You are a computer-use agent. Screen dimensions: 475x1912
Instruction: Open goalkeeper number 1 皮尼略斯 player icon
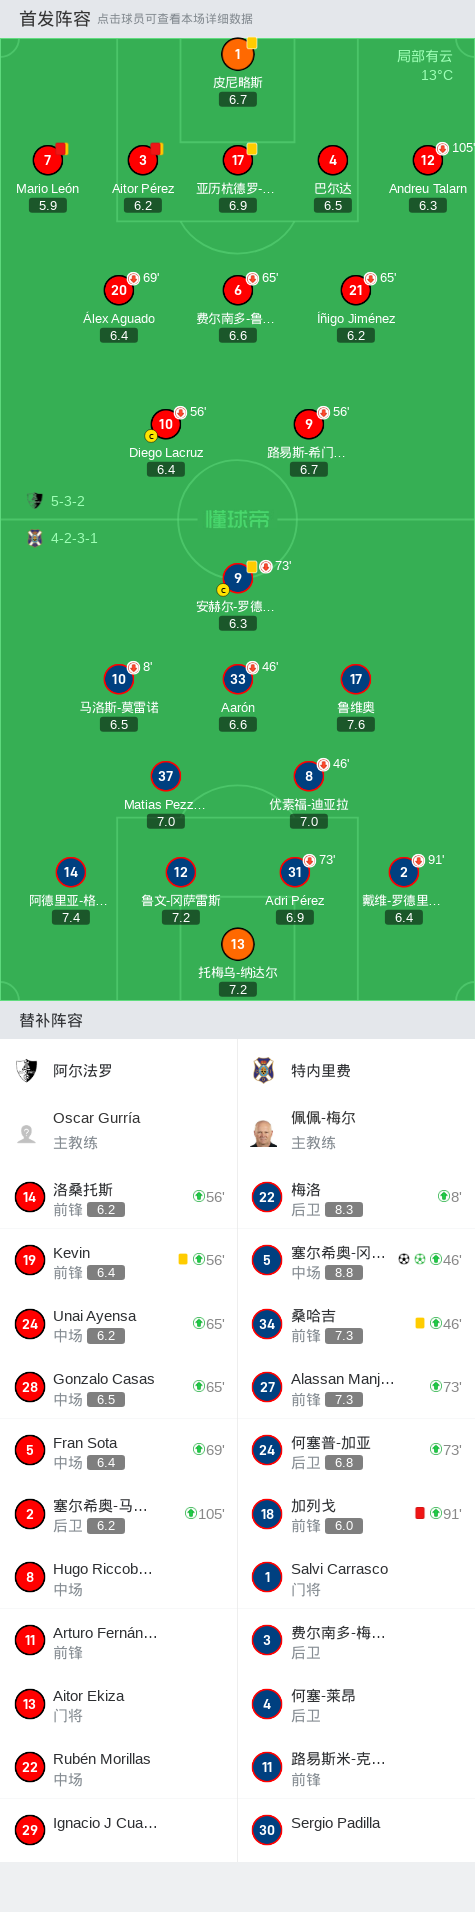pyautogui.click(x=238, y=54)
